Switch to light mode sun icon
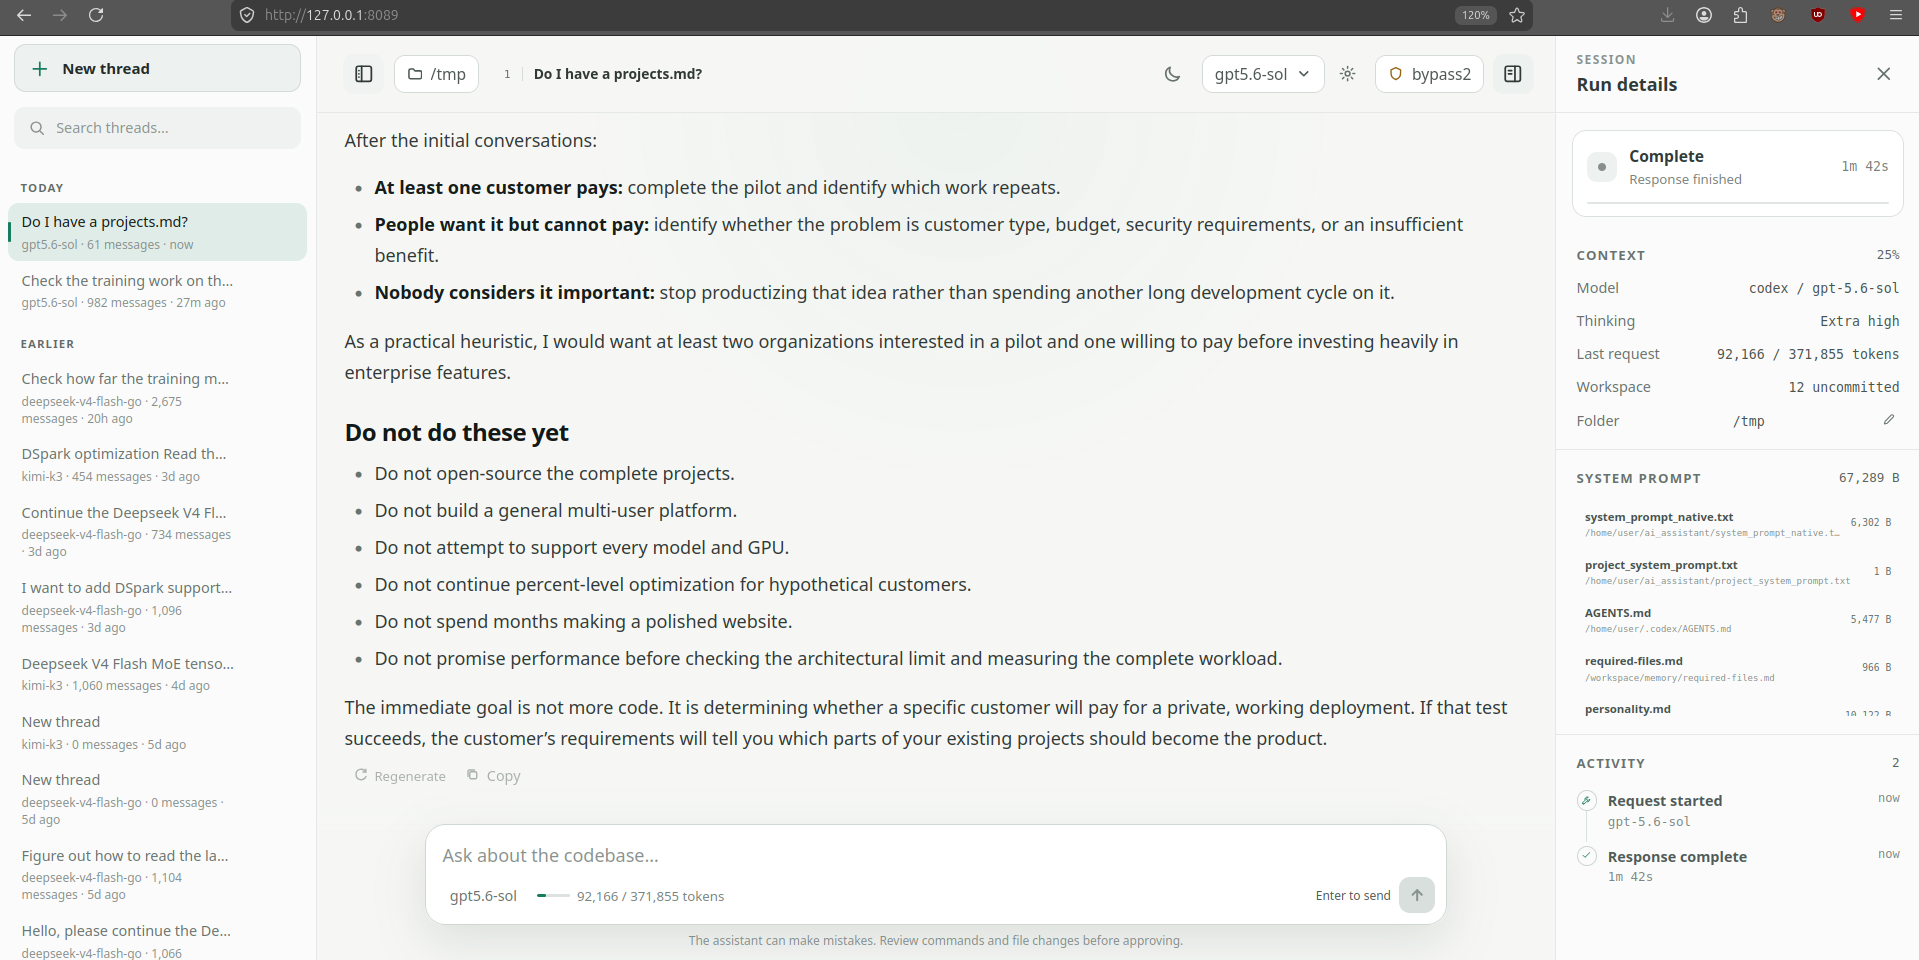The image size is (1919, 960). pos(1347,74)
